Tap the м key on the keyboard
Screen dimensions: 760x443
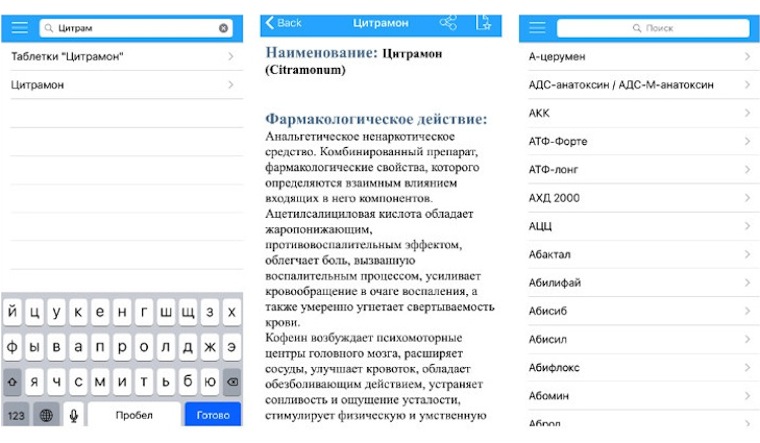[100, 382]
